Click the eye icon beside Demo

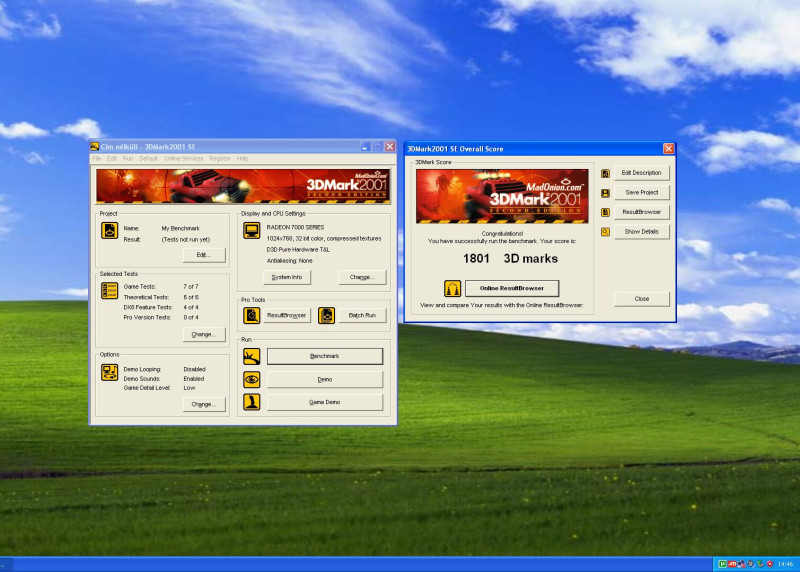(252, 379)
